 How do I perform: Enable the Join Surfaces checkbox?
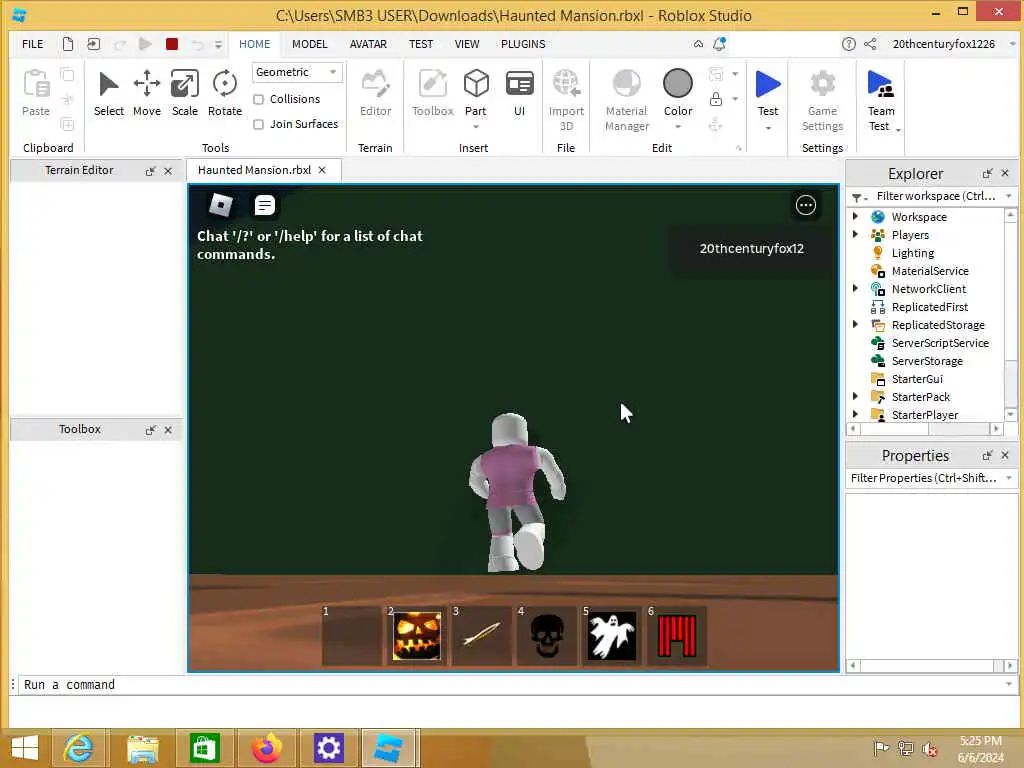pos(259,124)
